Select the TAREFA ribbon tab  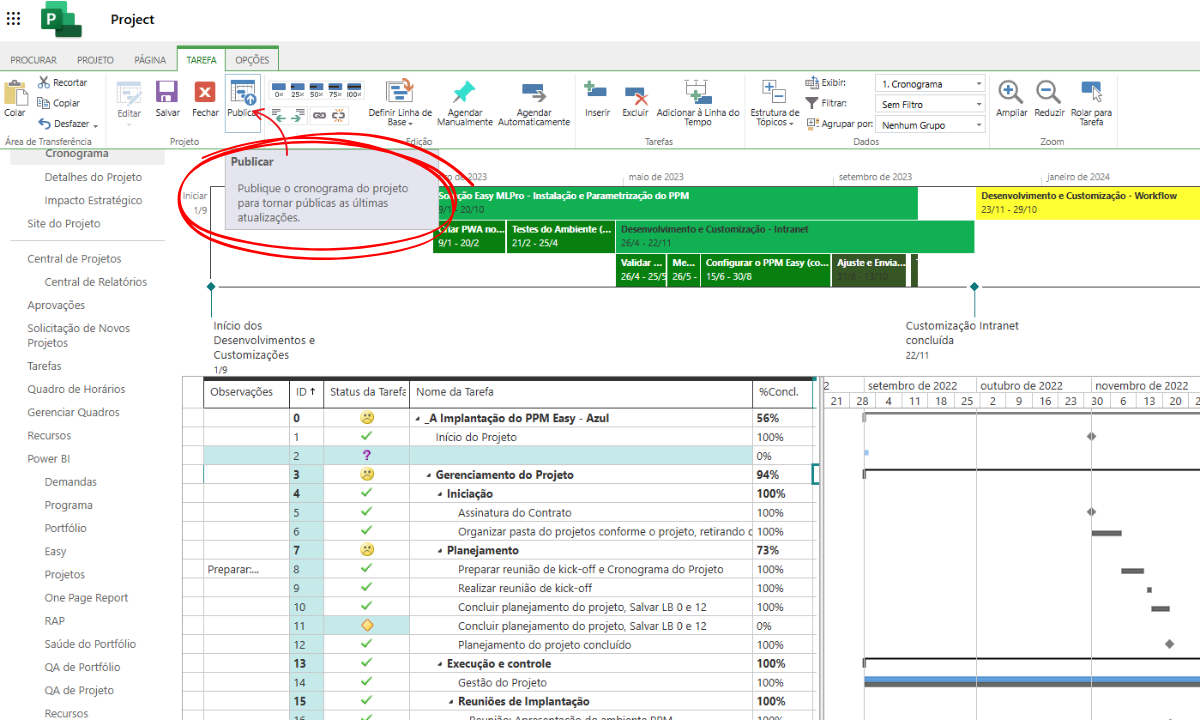pos(201,60)
